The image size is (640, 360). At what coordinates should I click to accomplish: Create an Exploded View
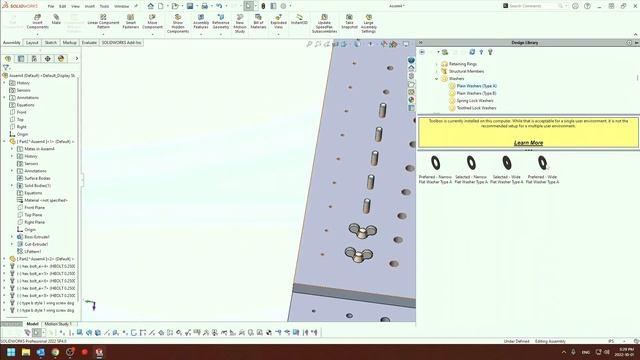coord(278,21)
